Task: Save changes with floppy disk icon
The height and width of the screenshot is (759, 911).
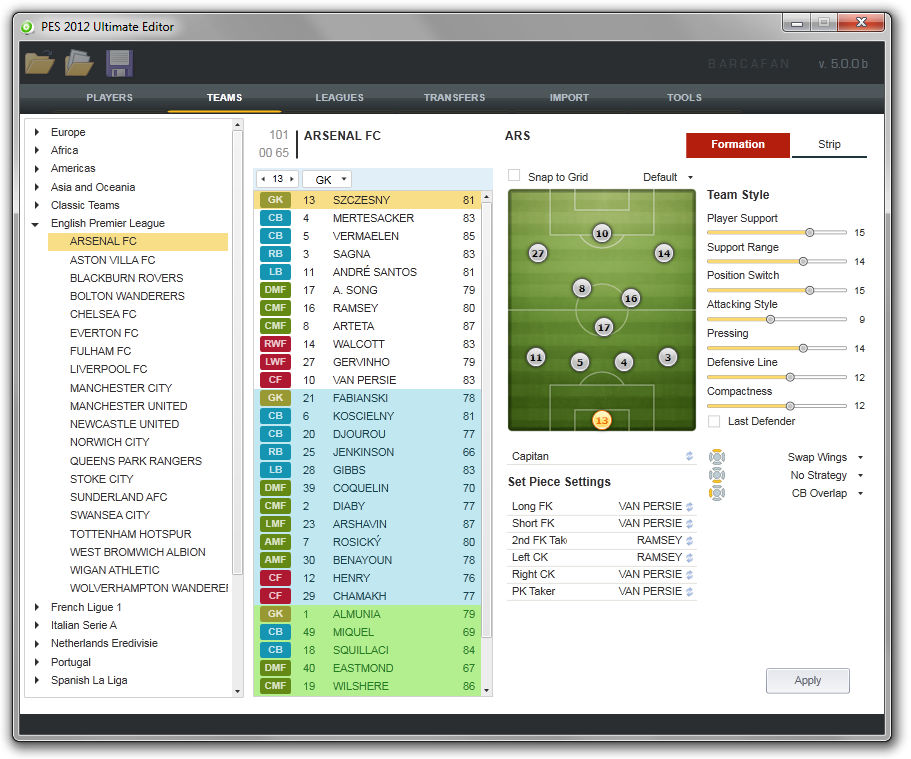Action: (x=119, y=63)
